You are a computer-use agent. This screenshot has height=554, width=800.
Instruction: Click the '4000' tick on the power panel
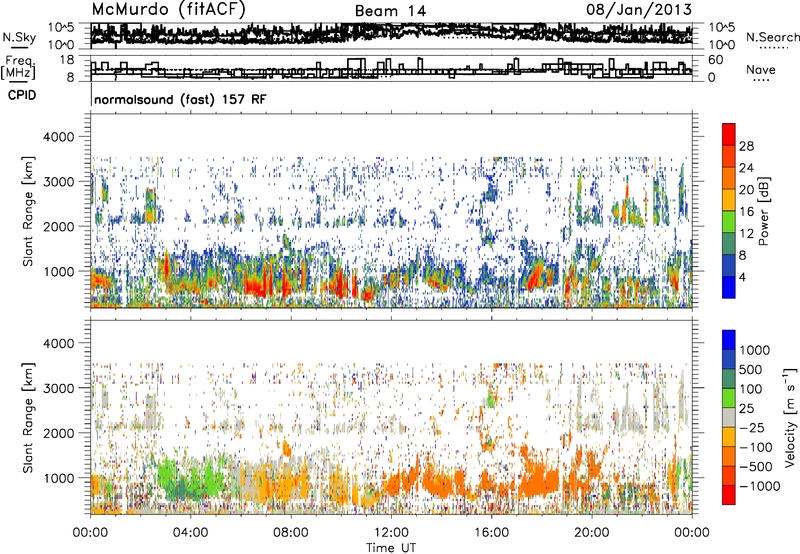60,137
